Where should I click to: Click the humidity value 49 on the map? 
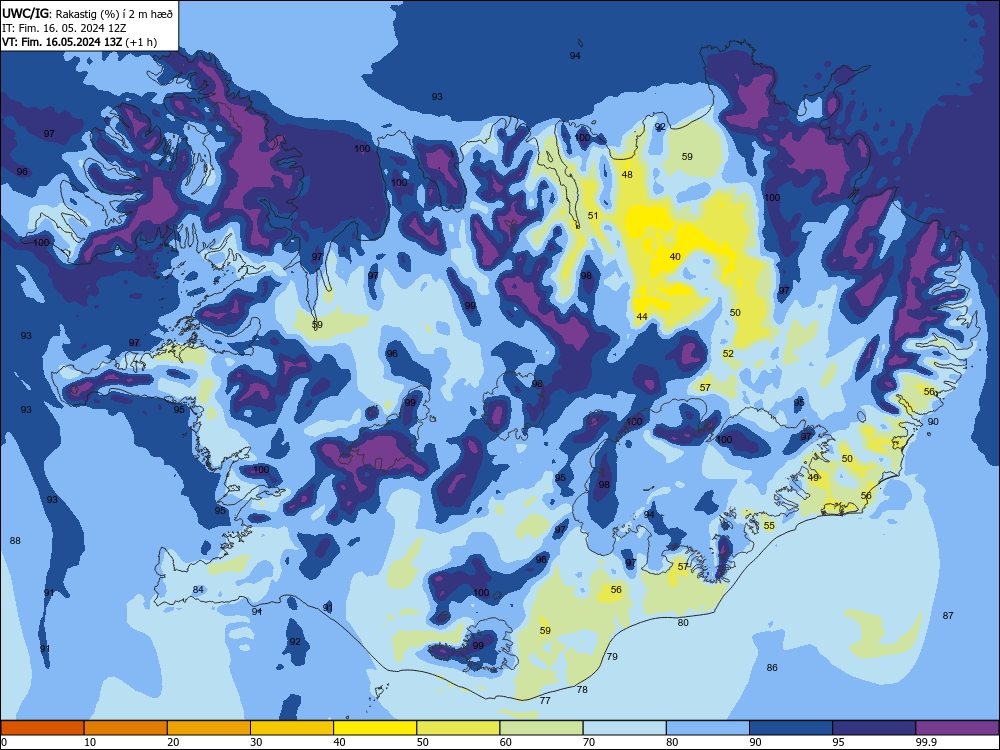point(813,478)
